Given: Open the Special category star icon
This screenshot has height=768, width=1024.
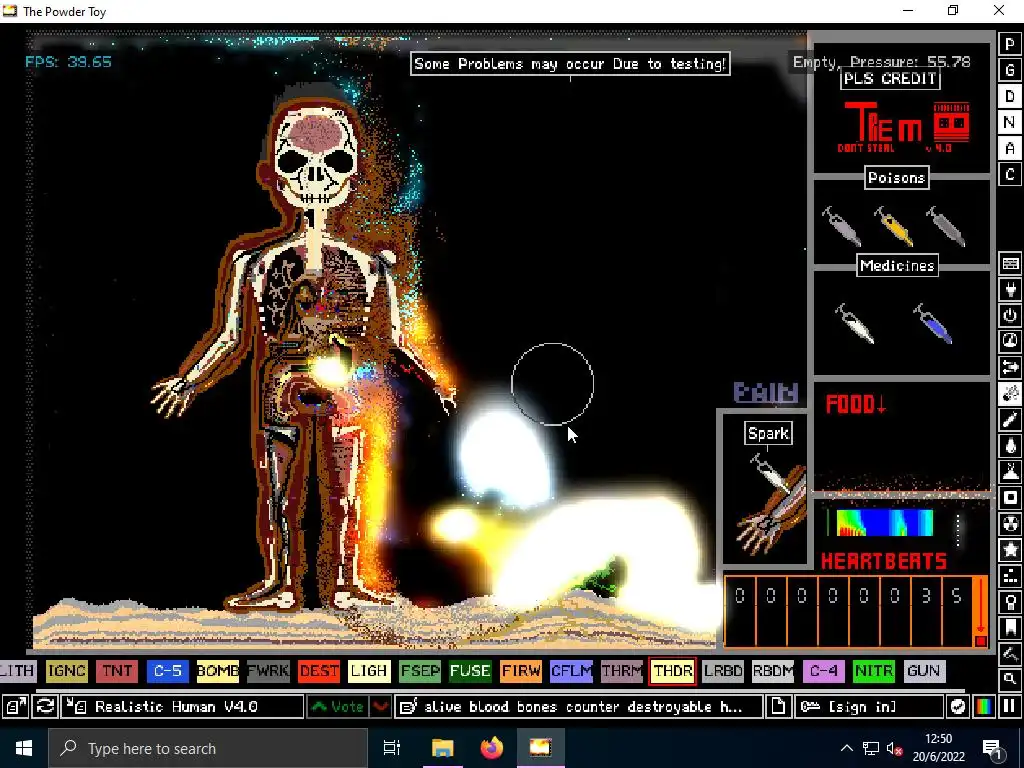Looking at the screenshot, I should pos(1010,550).
